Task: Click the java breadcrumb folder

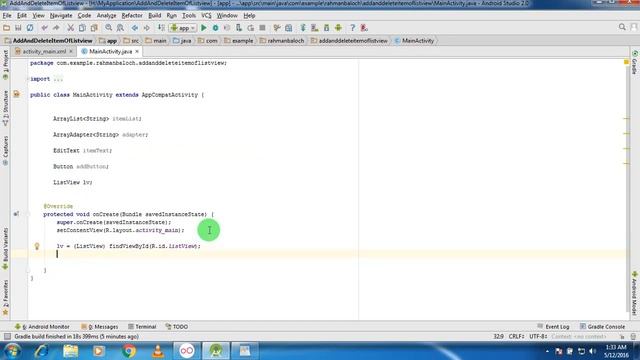Action: 182,41
